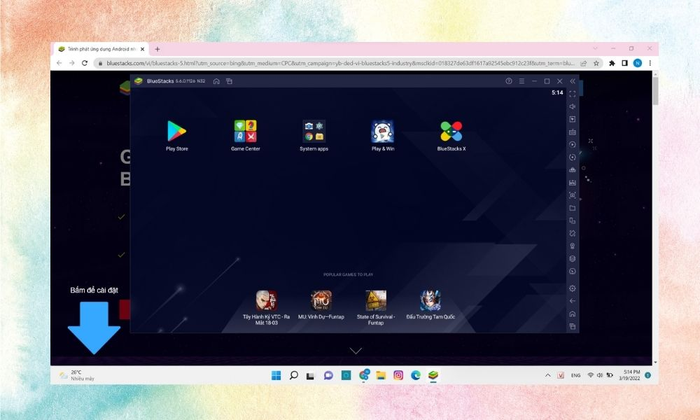700x420 pixels.
Task: Take a screenshot with BlueStacks sidebar icon
Action: (572, 195)
